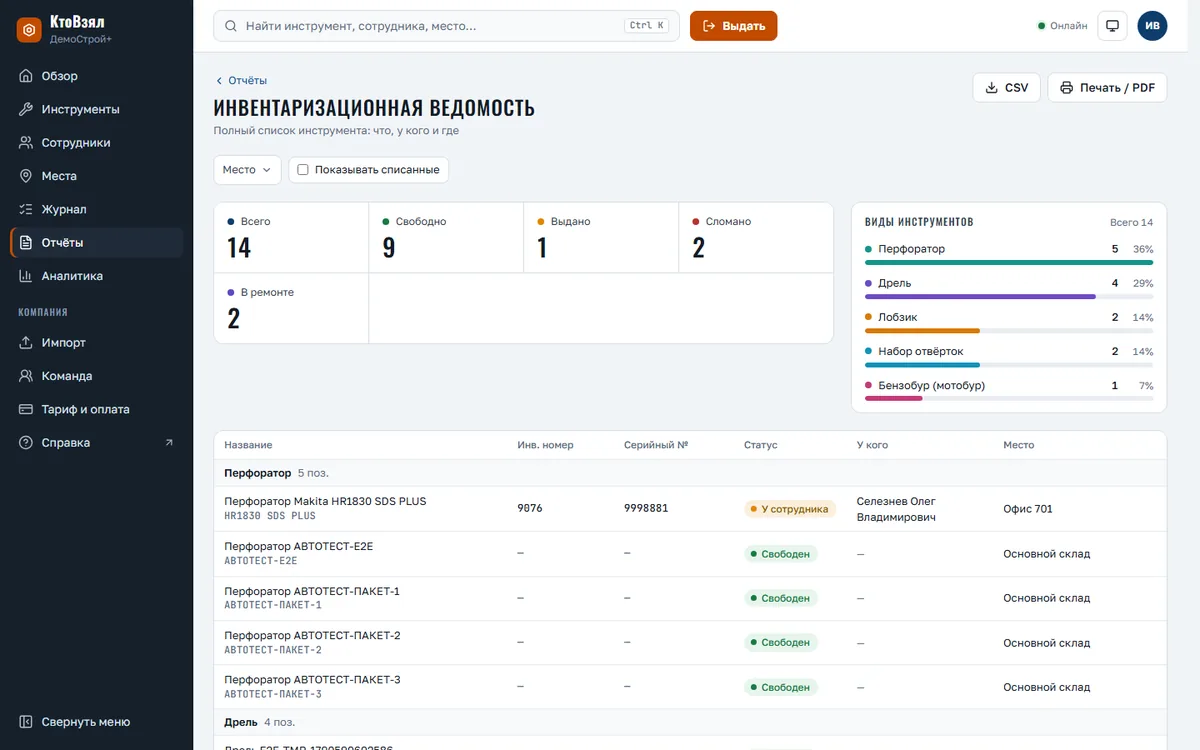Click inventory number 9076

(530, 509)
